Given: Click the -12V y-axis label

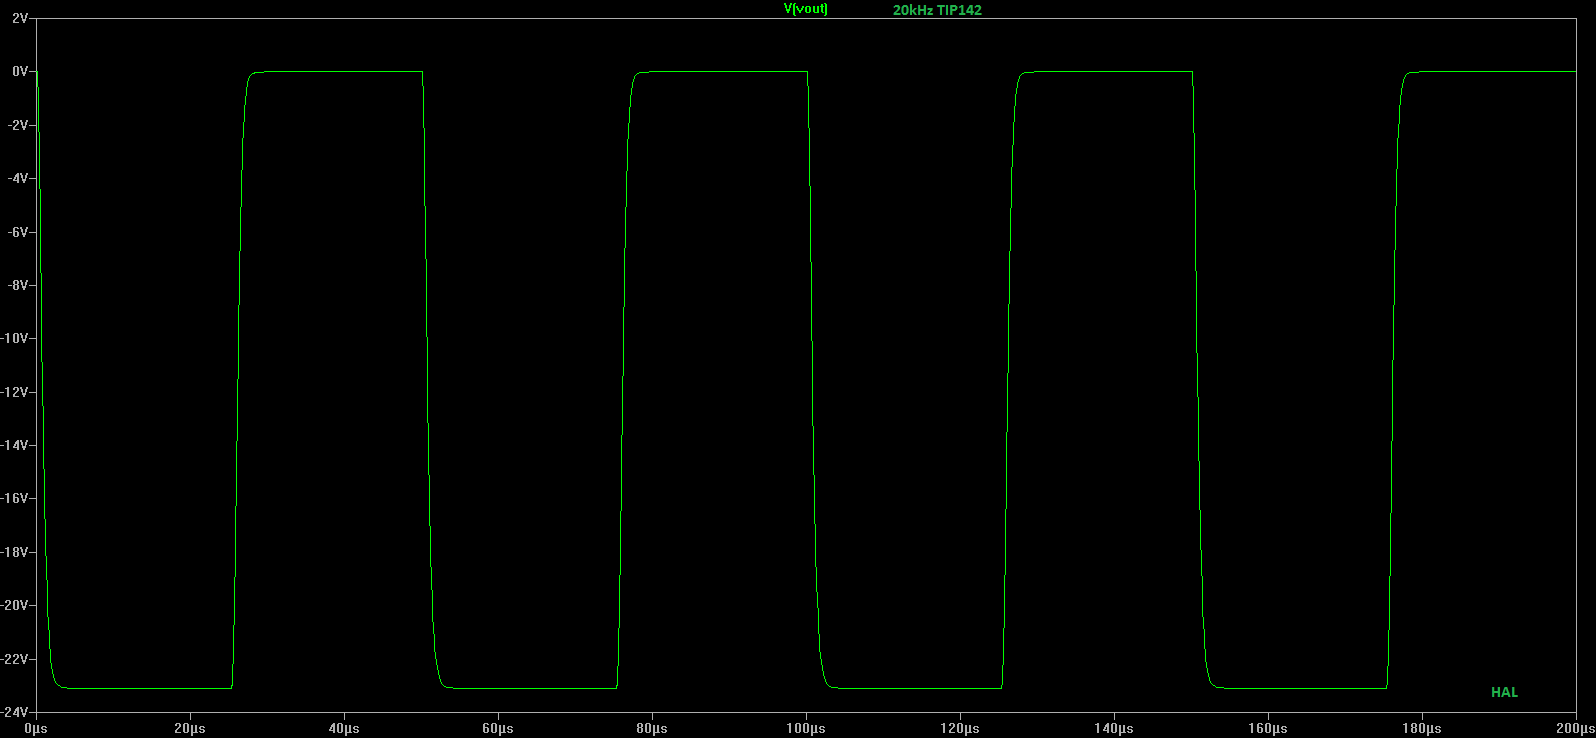Looking at the screenshot, I should click(x=14, y=392).
